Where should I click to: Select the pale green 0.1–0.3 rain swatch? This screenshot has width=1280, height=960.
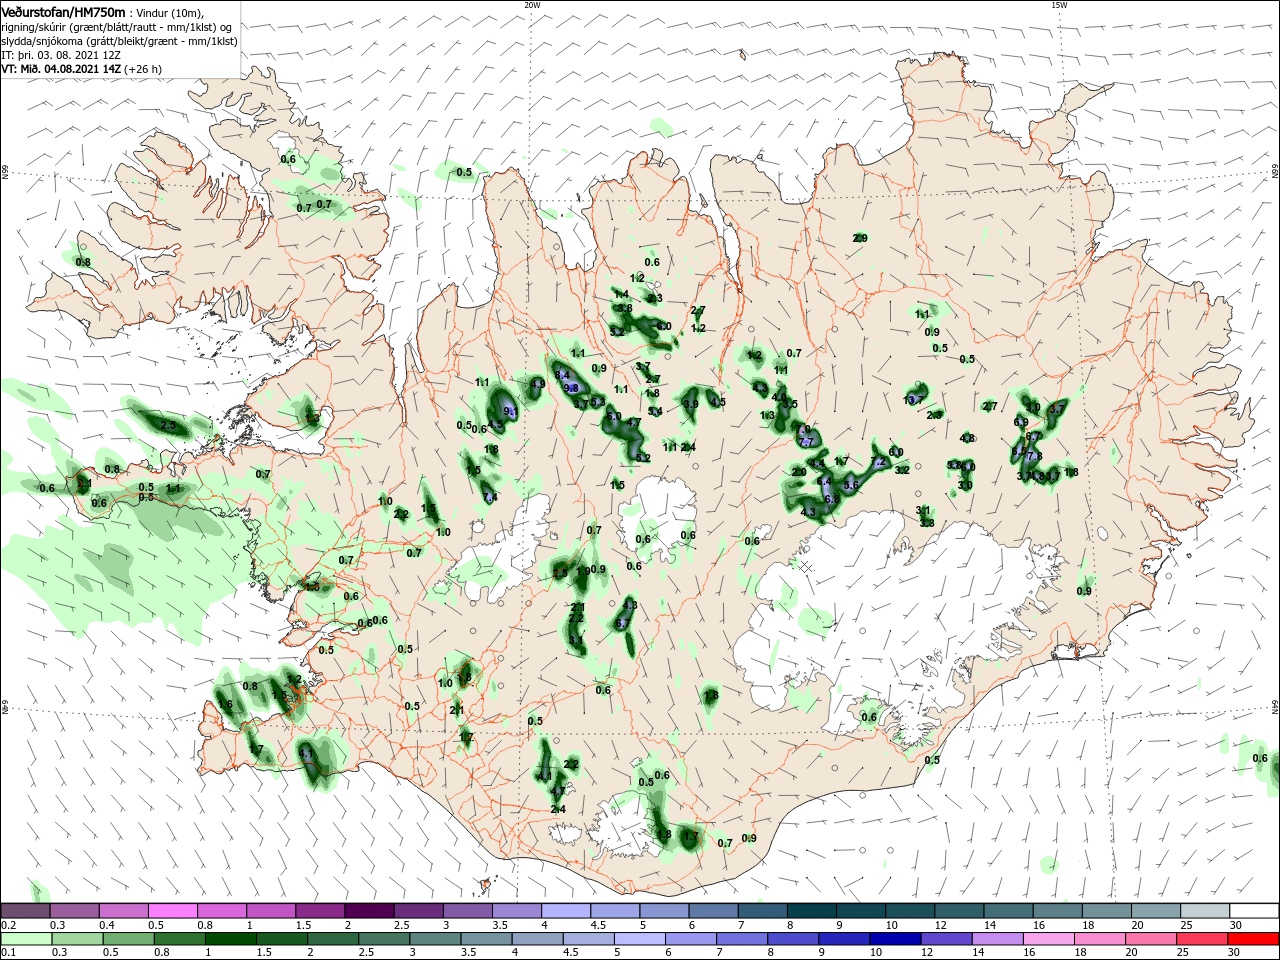(x=27, y=939)
